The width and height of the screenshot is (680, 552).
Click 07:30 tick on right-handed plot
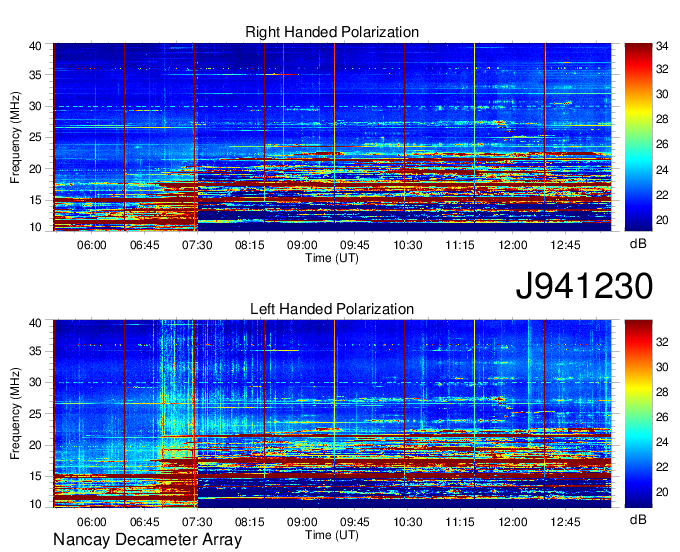[x=197, y=245]
